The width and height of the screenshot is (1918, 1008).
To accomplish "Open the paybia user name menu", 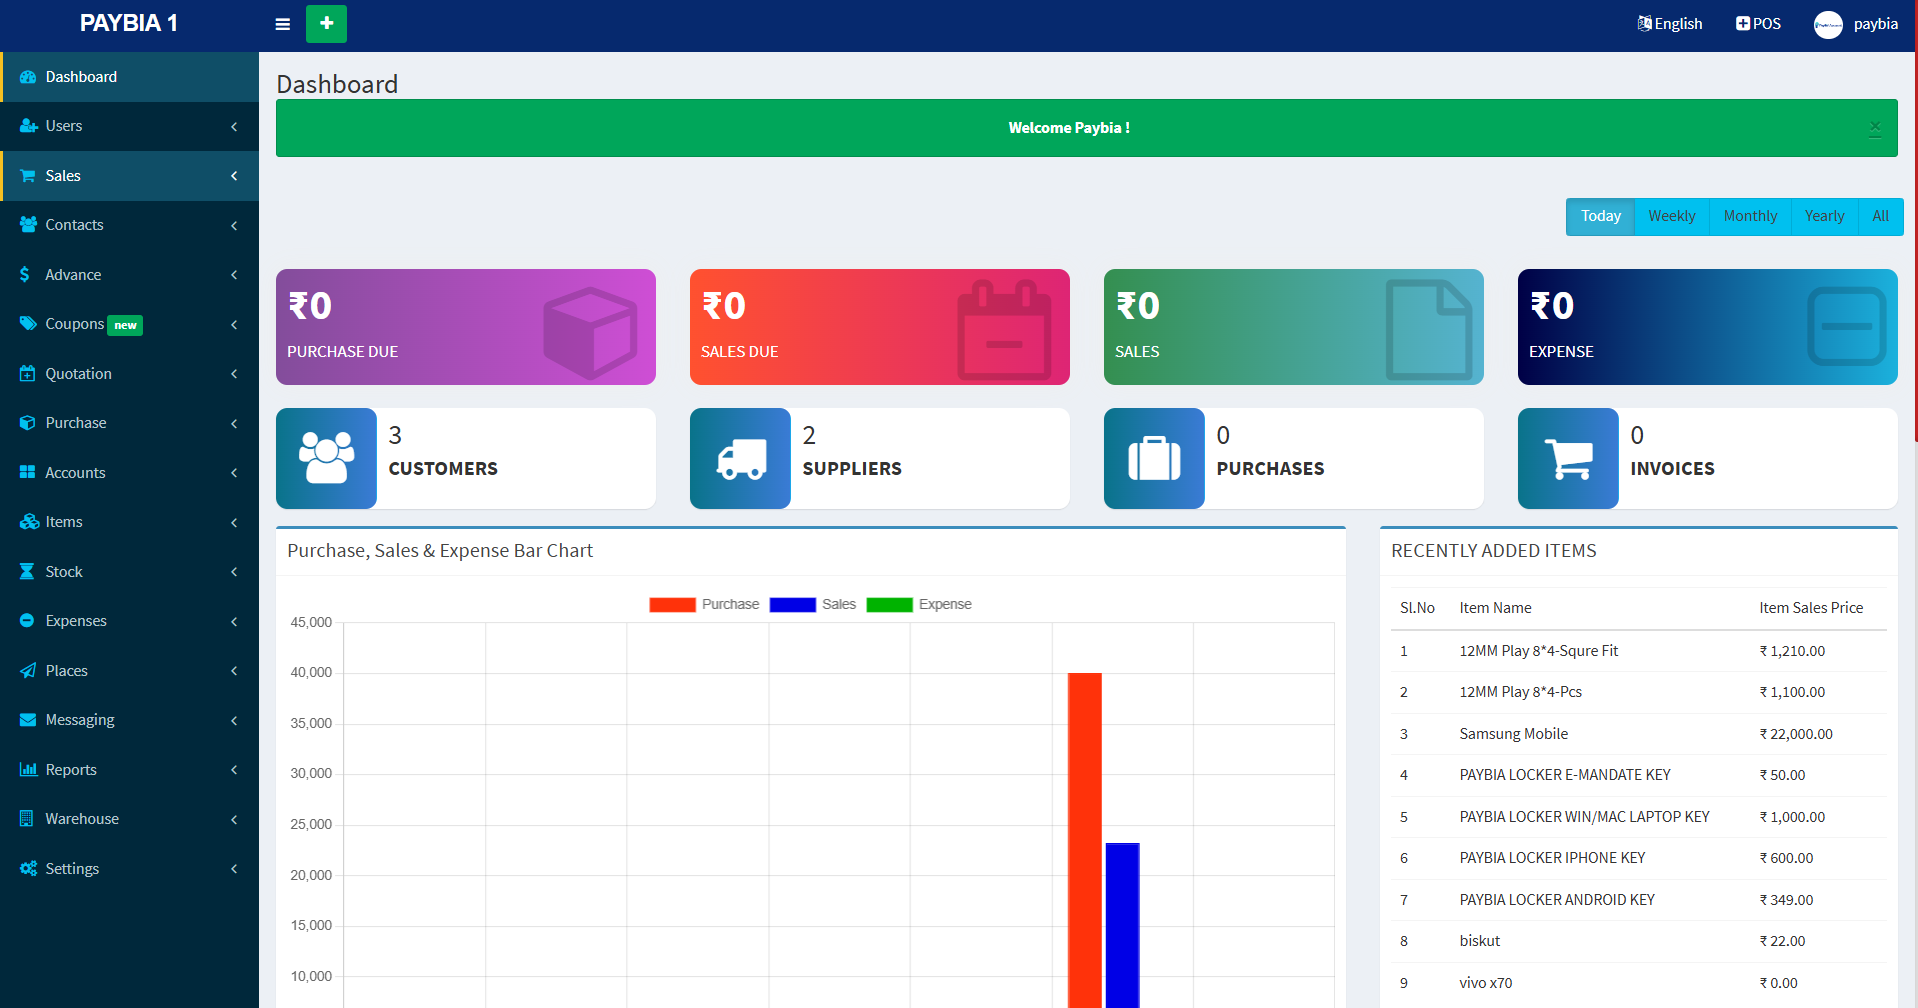I will click(x=1875, y=23).
